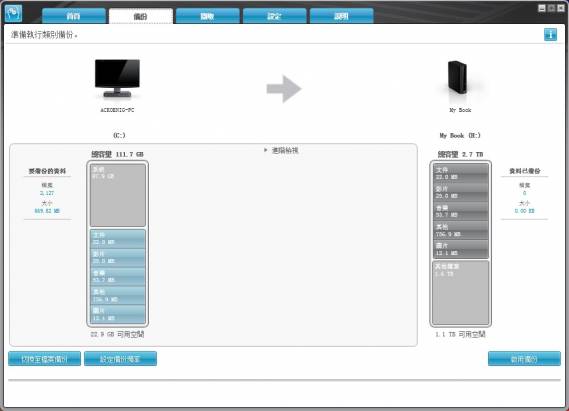Switch to the third tab 擷取
The width and height of the screenshot is (569, 411).
(208, 16)
